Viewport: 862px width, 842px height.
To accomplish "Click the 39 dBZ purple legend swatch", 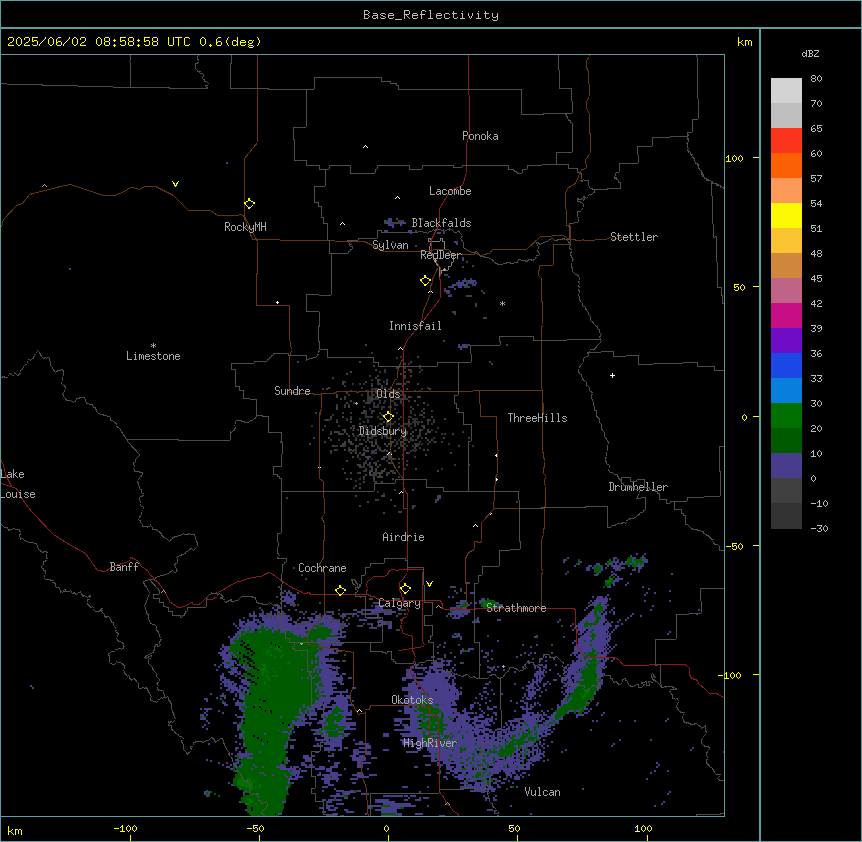I will [786, 340].
